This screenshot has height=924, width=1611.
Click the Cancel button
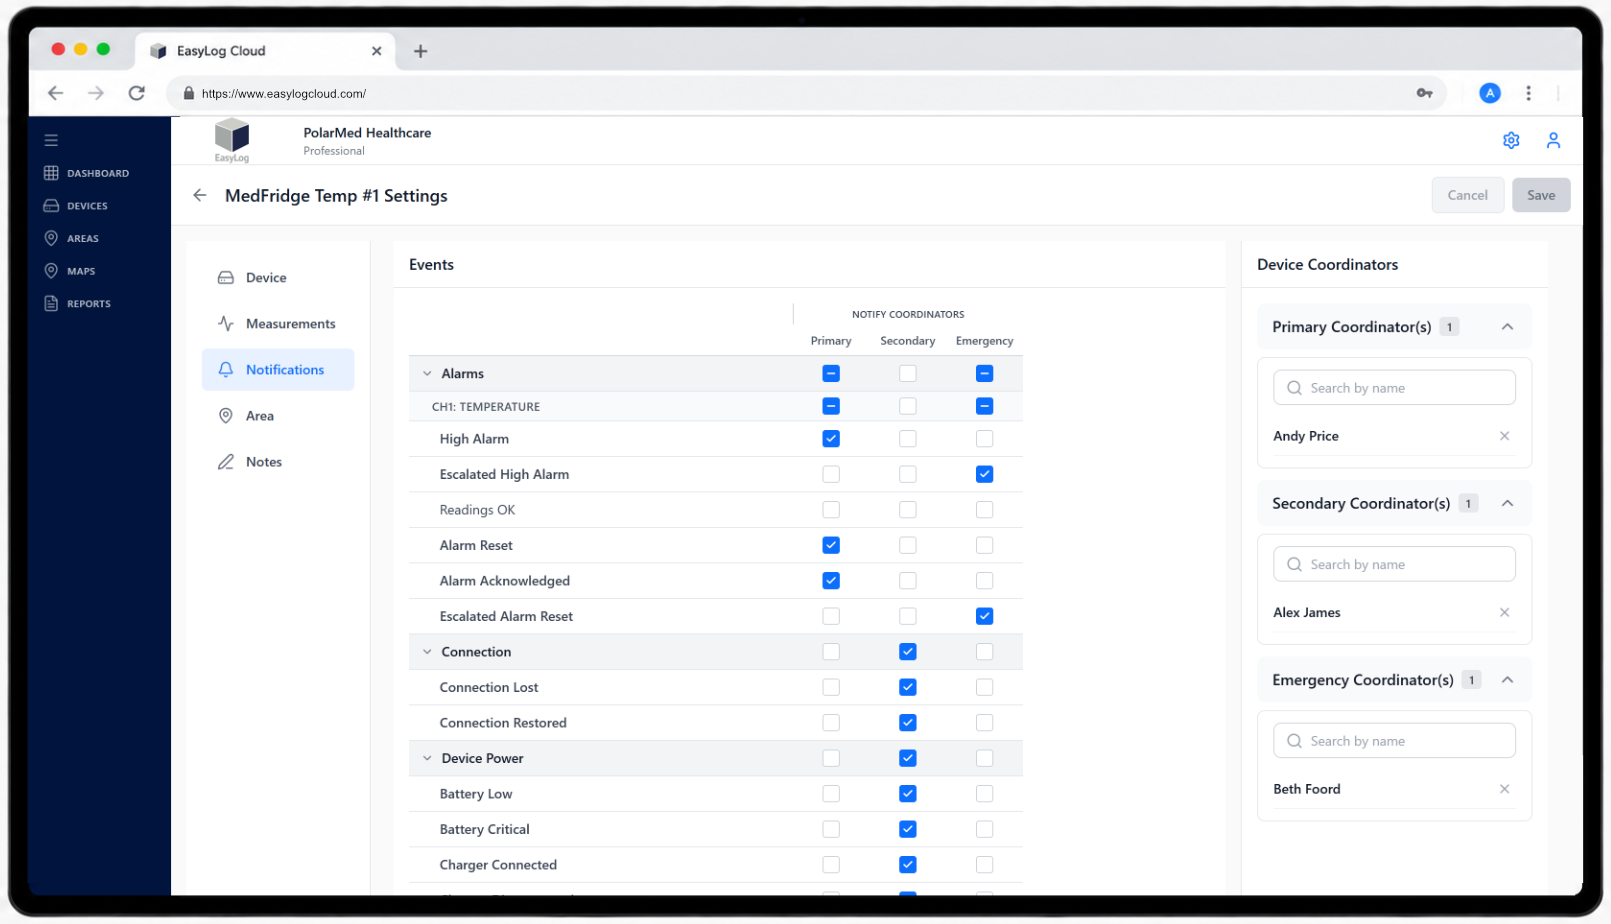pyautogui.click(x=1468, y=195)
